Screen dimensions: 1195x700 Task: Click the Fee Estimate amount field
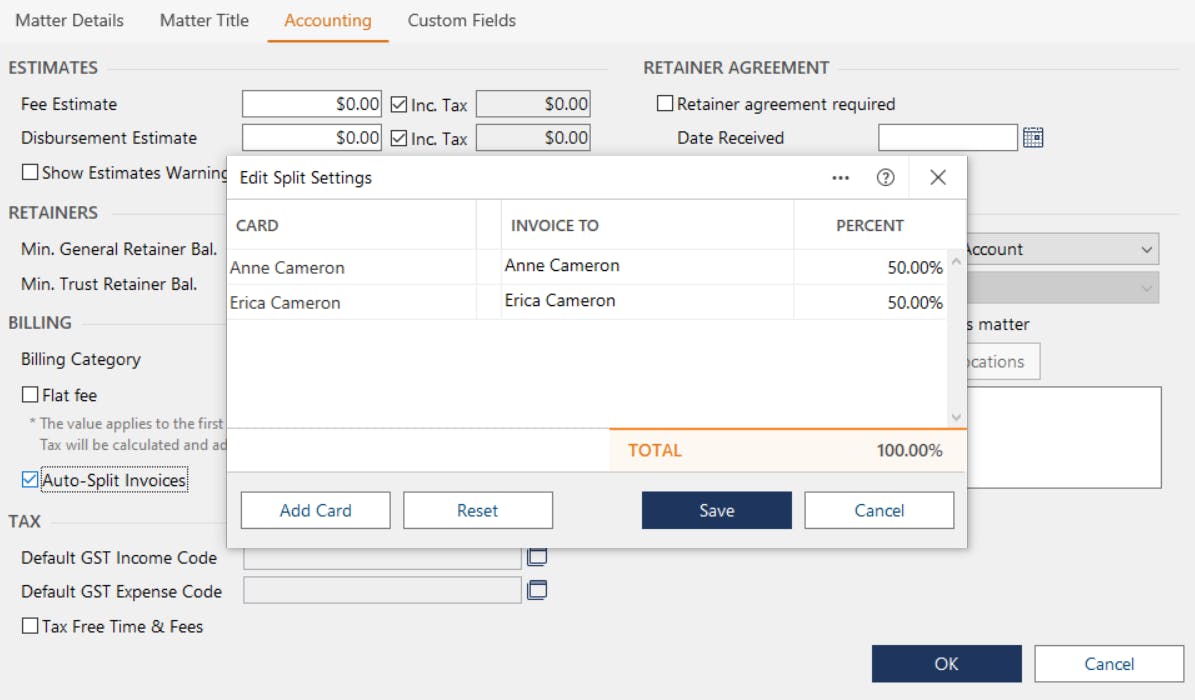coord(311,104)
